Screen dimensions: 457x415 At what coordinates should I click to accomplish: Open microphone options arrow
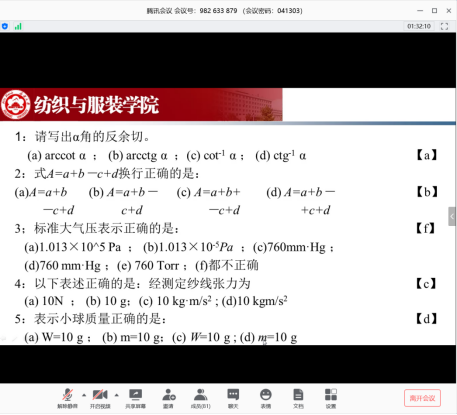click(84, 395)
